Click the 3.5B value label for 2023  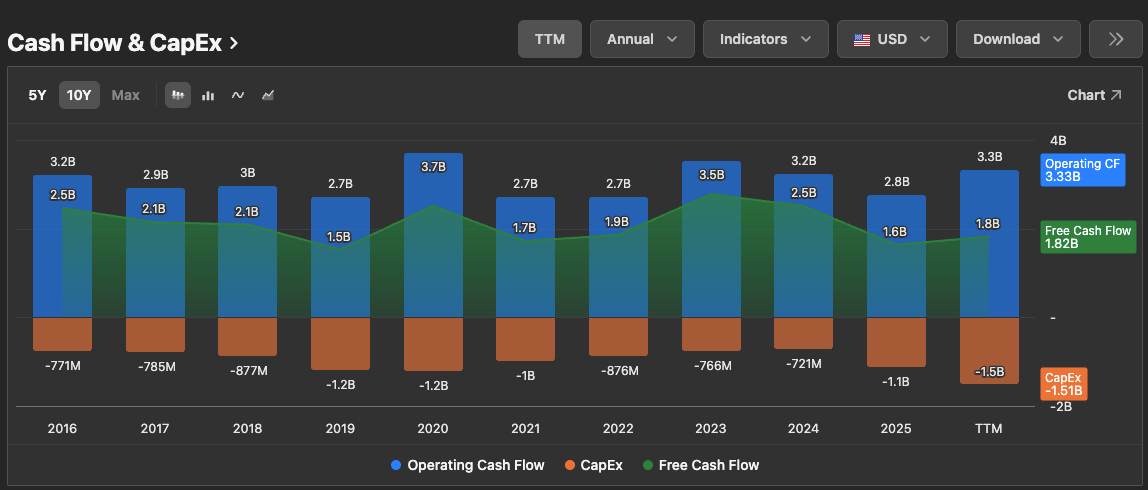711,175
